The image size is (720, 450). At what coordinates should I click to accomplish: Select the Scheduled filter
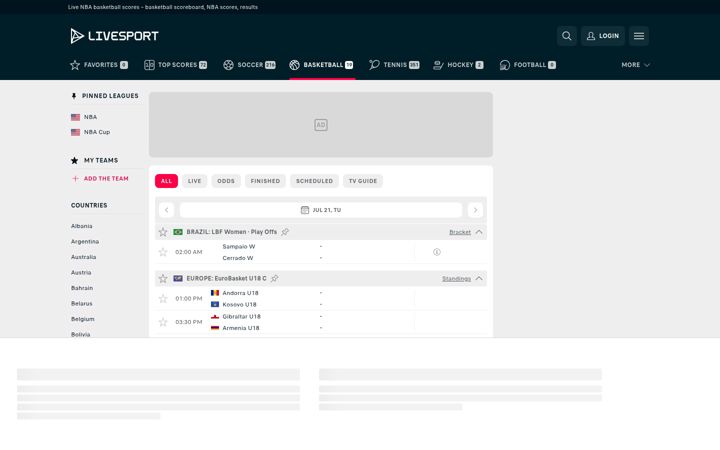pos(314,181)
